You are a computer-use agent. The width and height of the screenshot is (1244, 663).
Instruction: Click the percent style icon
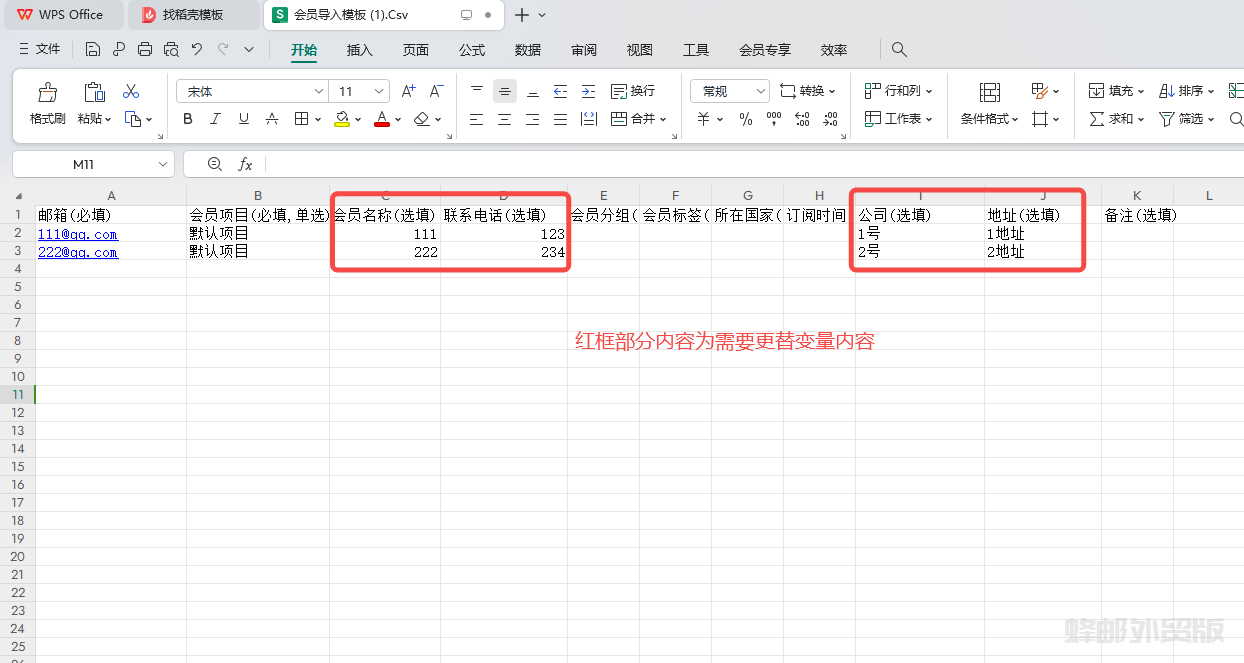point(745,119)
